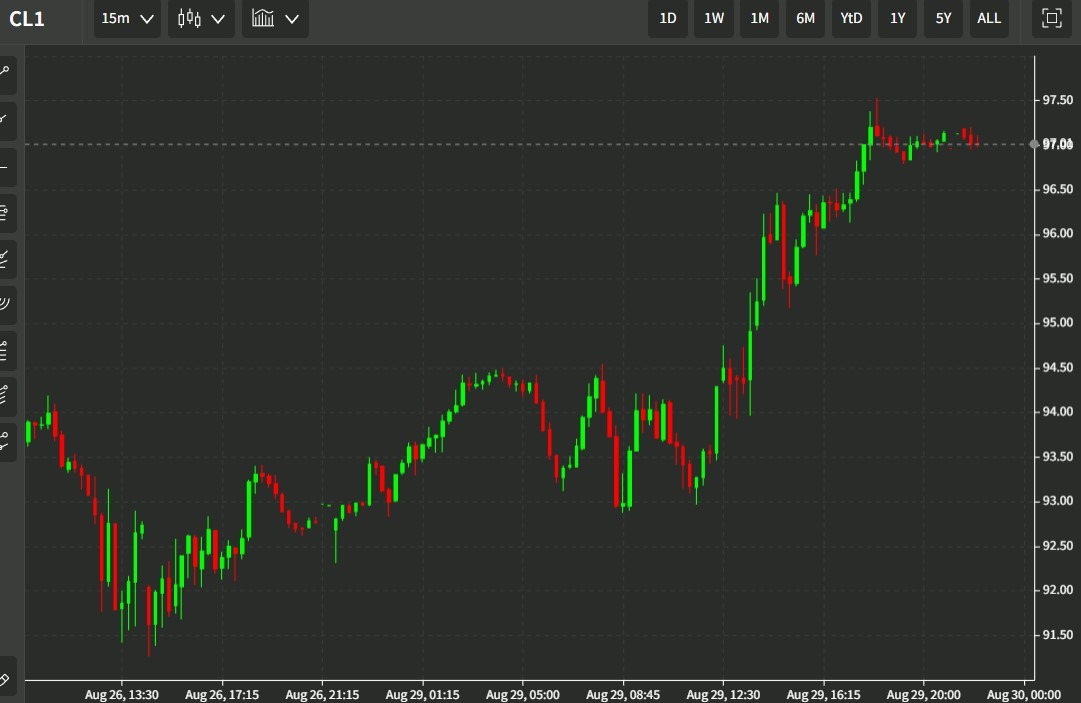Click the 92.50 price axis label

(1057, 545)
